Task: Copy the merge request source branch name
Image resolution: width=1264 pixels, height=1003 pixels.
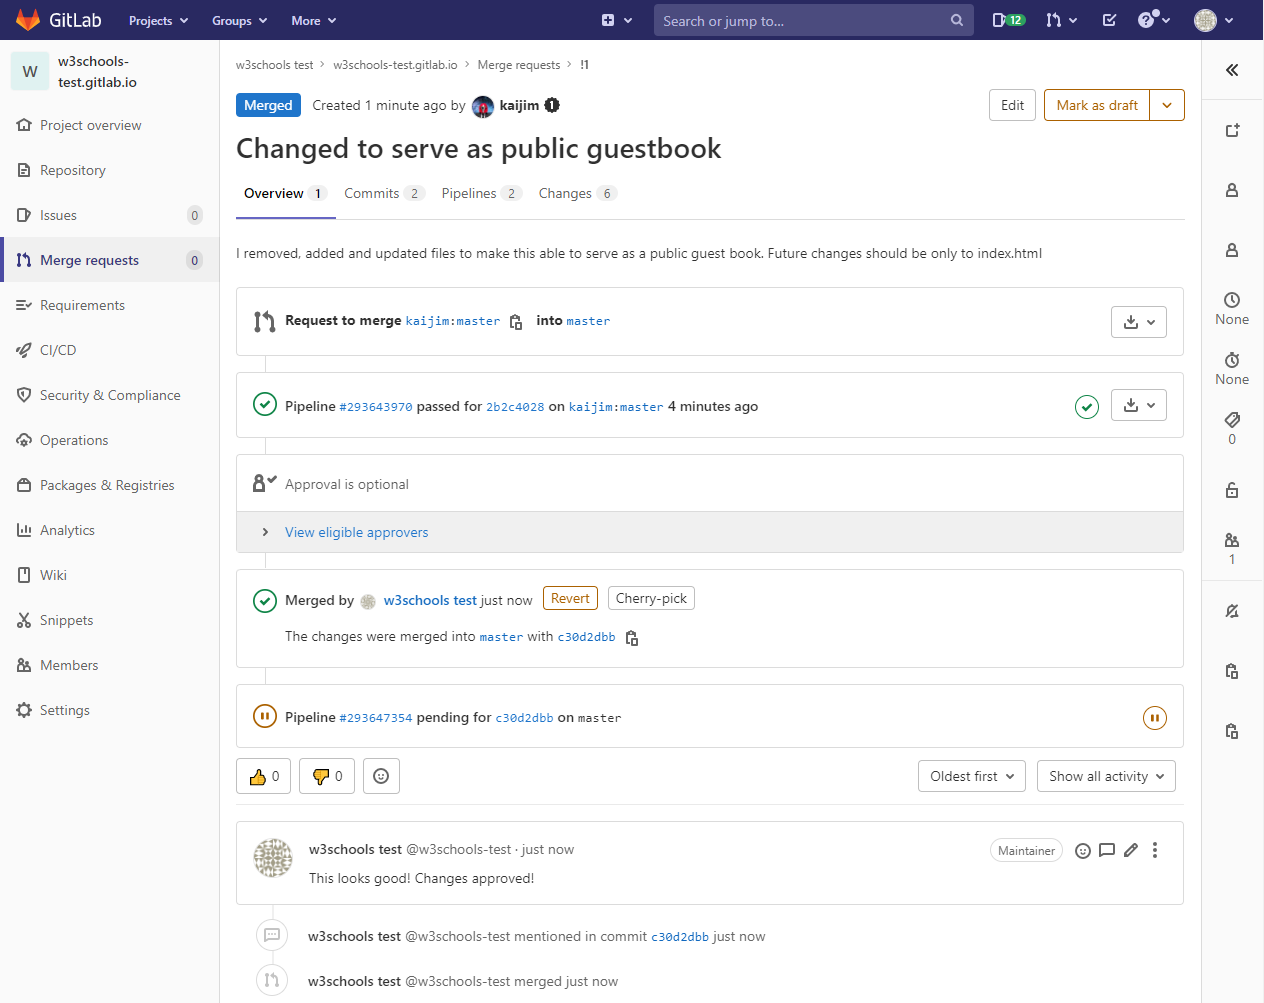Action: (x=516, y=322)
